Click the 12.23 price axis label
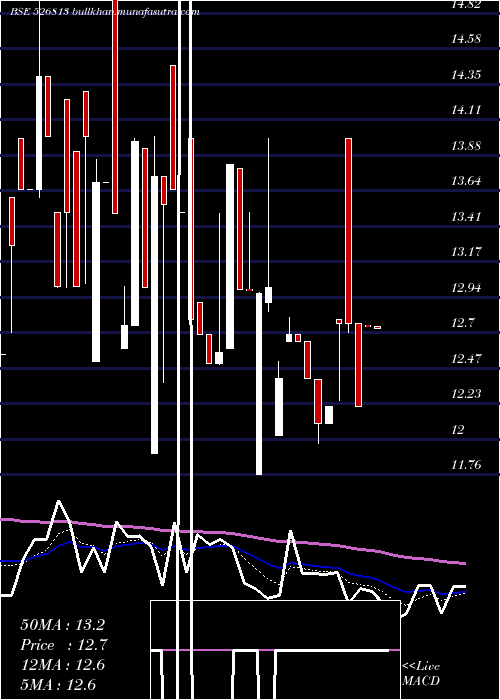Image resolution: width=500 pixels, height=700 pixels. (466, 394)
